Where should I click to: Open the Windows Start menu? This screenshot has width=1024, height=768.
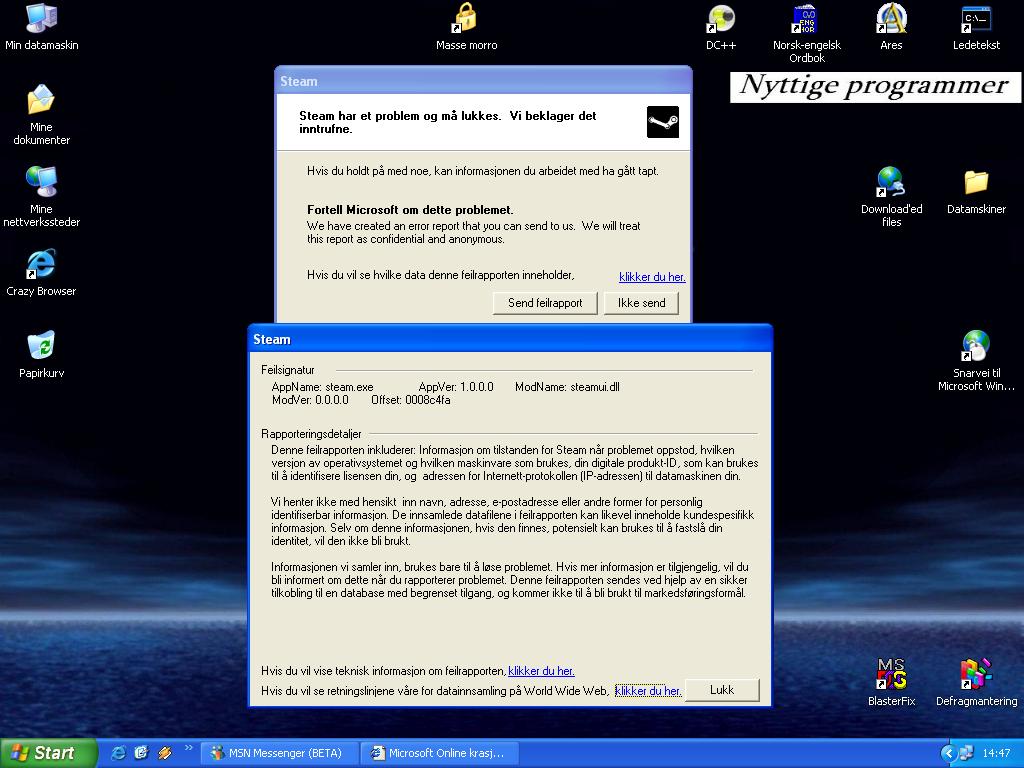coord(48,753)
